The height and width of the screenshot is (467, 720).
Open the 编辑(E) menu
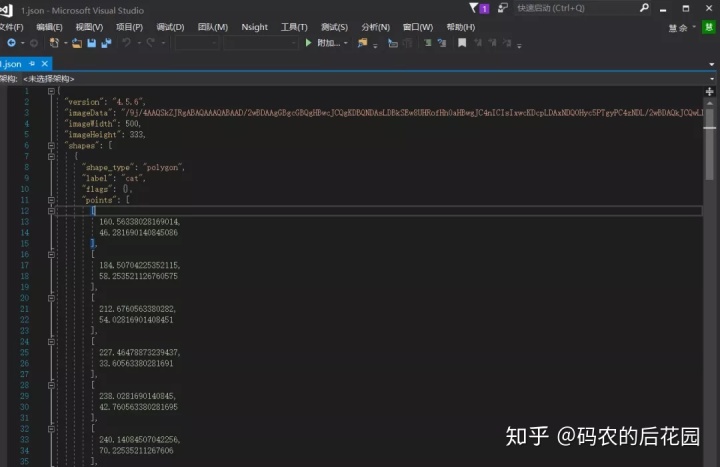[49, 27]
